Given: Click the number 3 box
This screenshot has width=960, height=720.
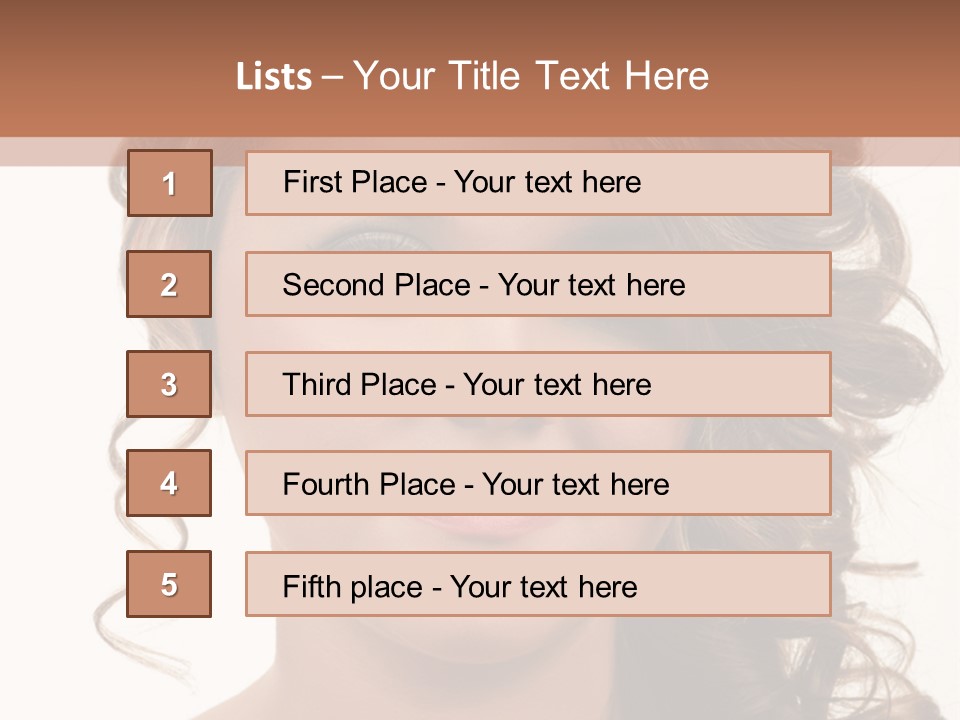Looking at the screenshot, I should [x=169, y=384].
